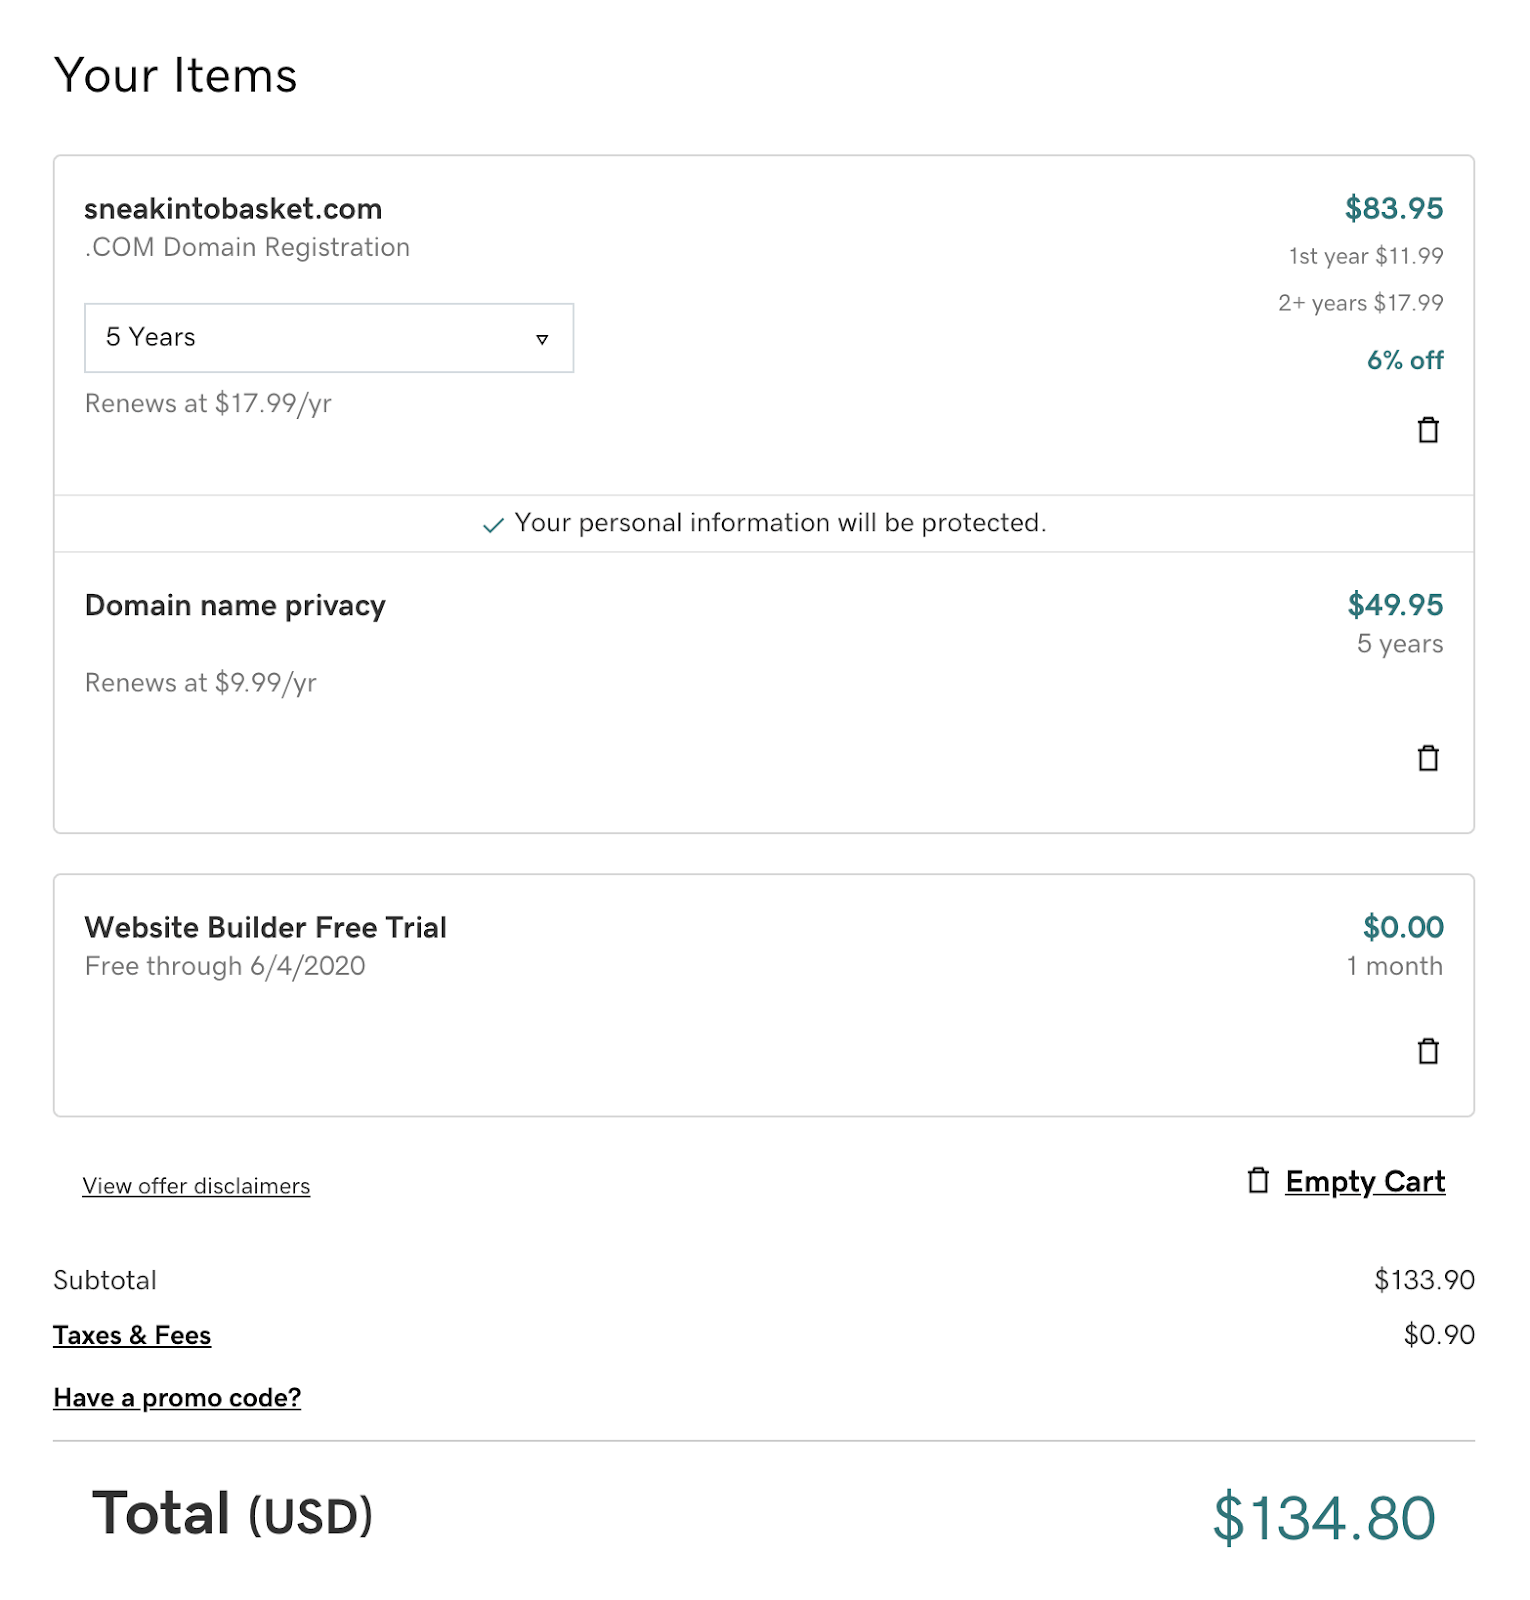1530x1600 pixels.
Task: Click the Domain name privacy title
Action: [235, 605]
